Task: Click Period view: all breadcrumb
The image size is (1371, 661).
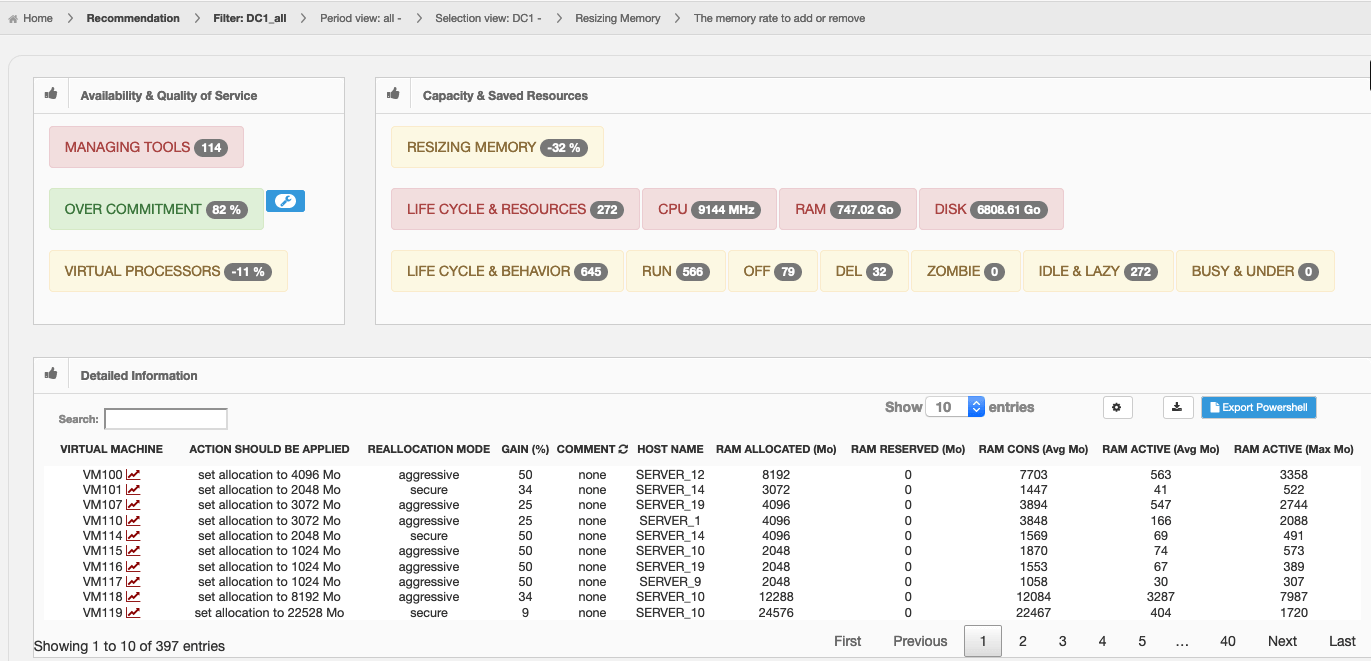Action: tap(361, 18)
